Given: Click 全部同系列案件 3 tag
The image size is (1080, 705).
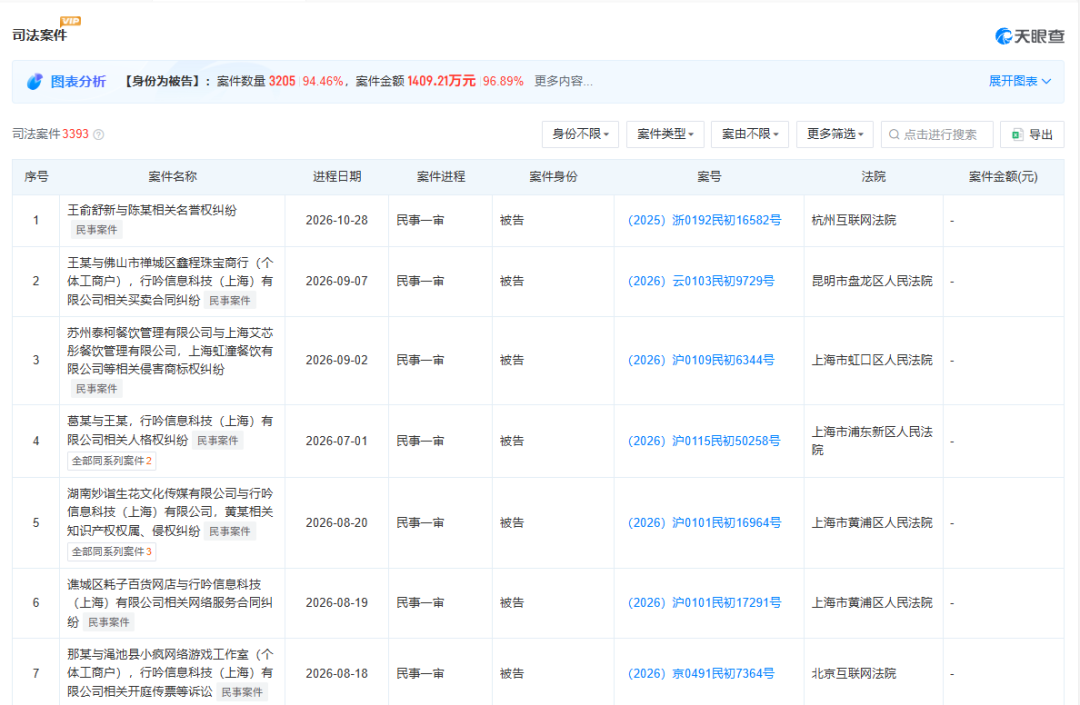Looking at the screenshot, I should [x=112, y=551].
